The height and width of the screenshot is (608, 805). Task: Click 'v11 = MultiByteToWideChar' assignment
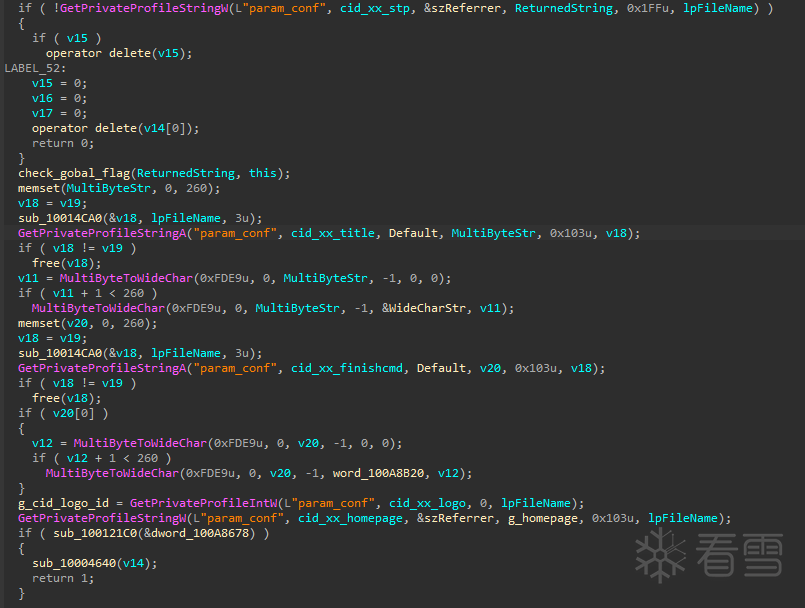click(235, 278)
